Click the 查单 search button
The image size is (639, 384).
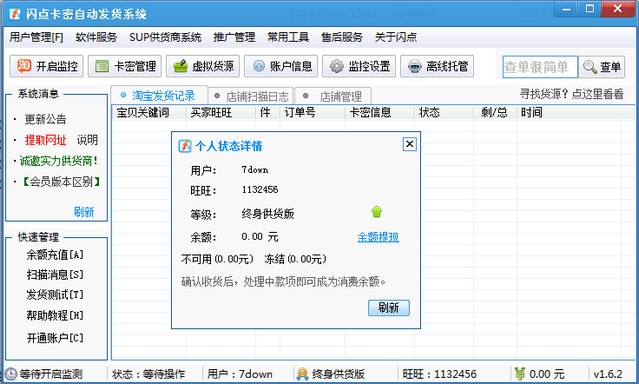pyautogui.click(x=602, y=67)
